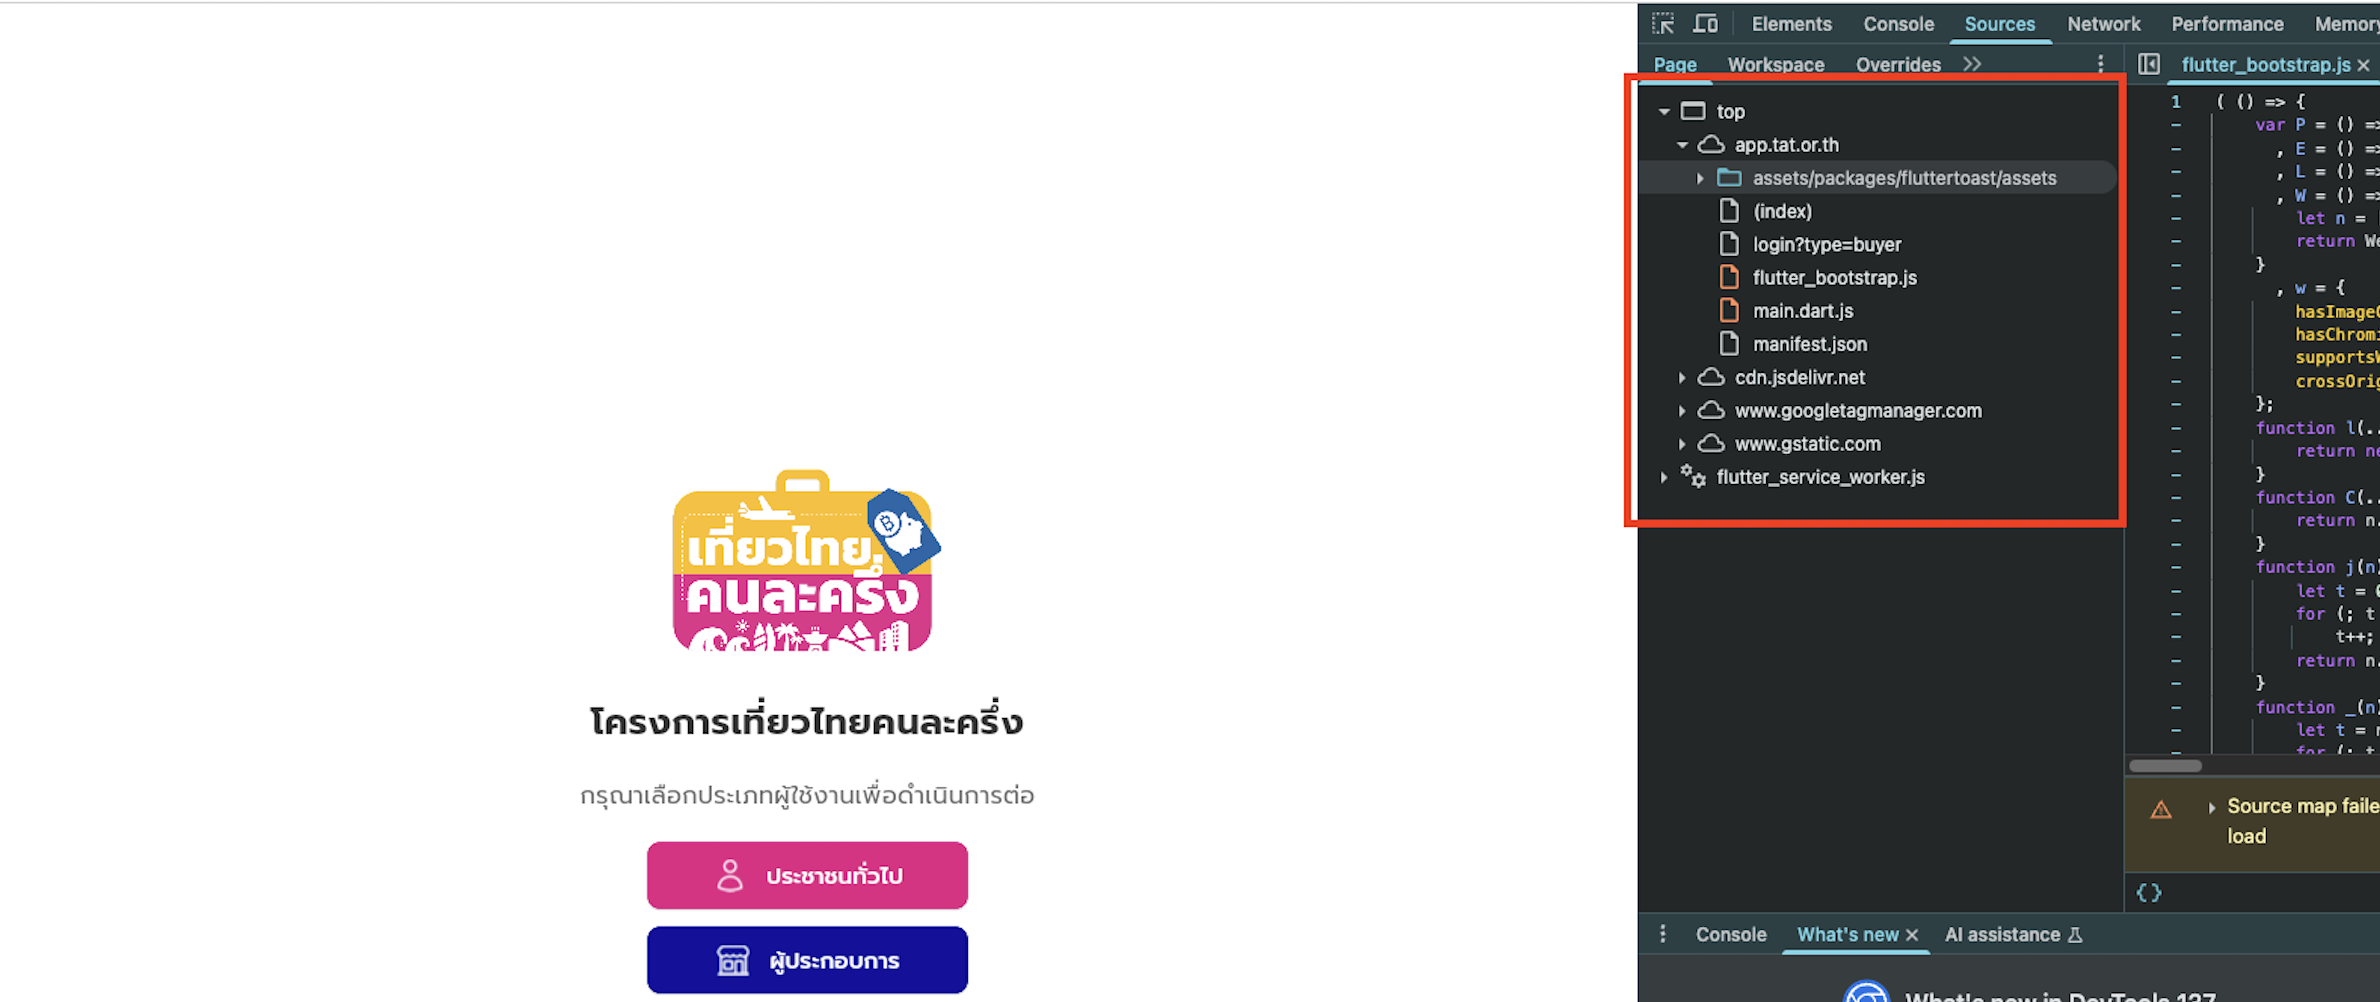This screenshot has width=2380, height=1002.
Task: Collapse the top frame tree node
Action: [1664, 112]
